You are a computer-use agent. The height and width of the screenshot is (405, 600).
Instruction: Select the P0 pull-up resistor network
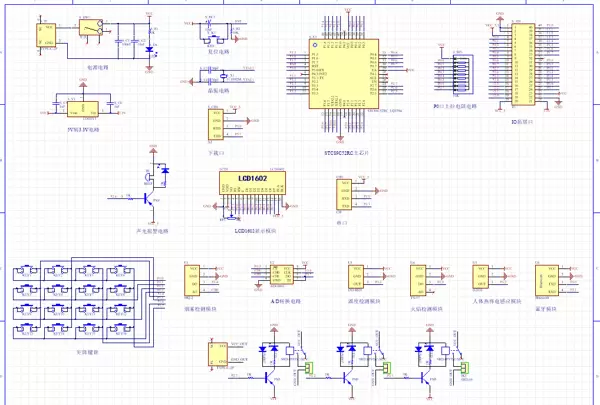459,74
